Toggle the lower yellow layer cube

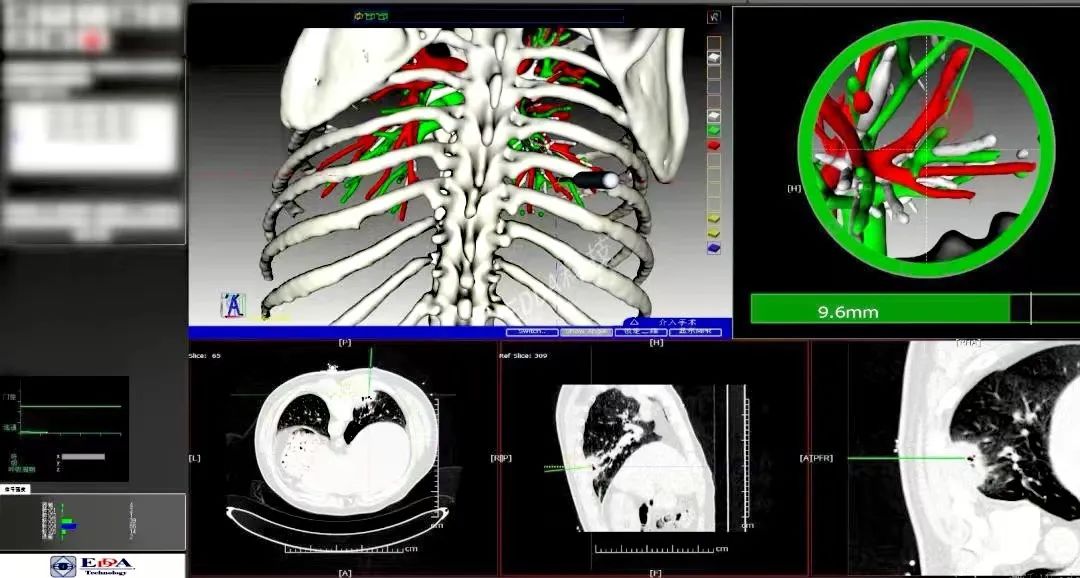[714, 232]
